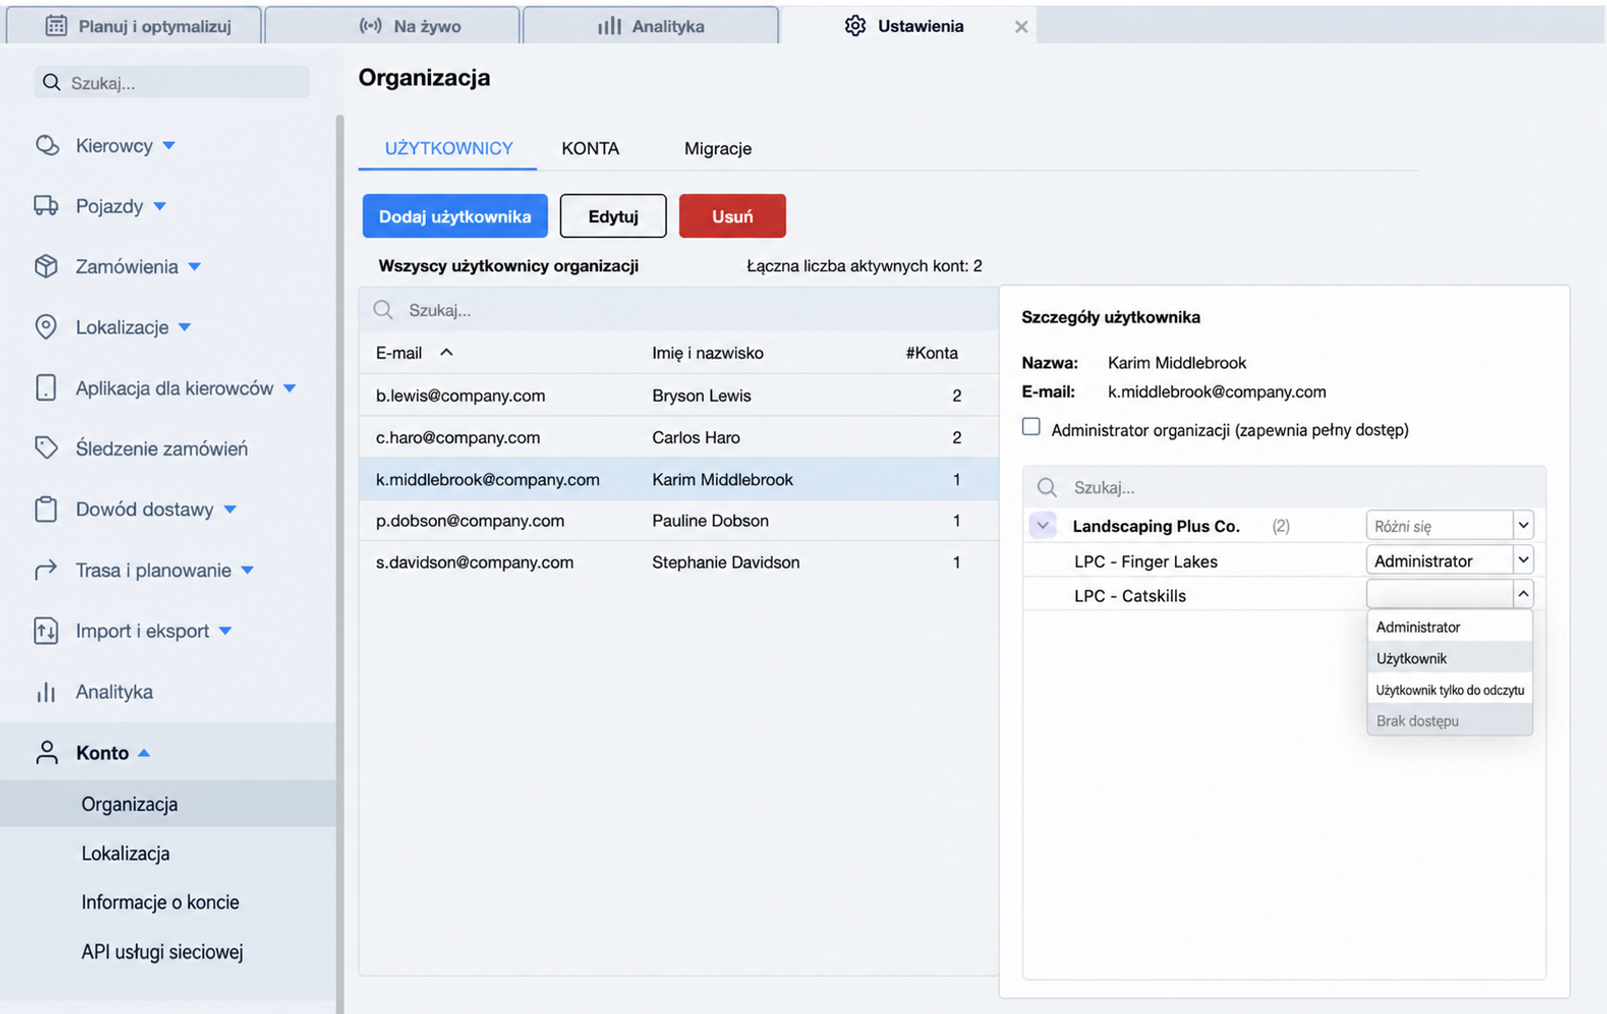Viewport: 1607px width, 1014px height.
Task: Choose Administrator in the open role list
Action: point(1449,627)
